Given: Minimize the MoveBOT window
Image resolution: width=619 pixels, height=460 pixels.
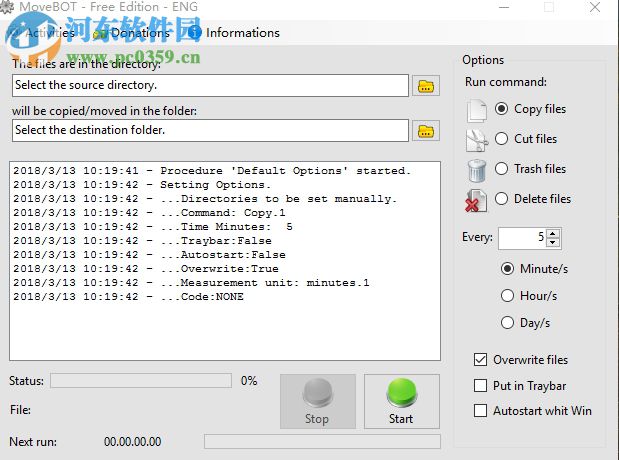Looking at the screenshot, I should [x=504, y=7].
